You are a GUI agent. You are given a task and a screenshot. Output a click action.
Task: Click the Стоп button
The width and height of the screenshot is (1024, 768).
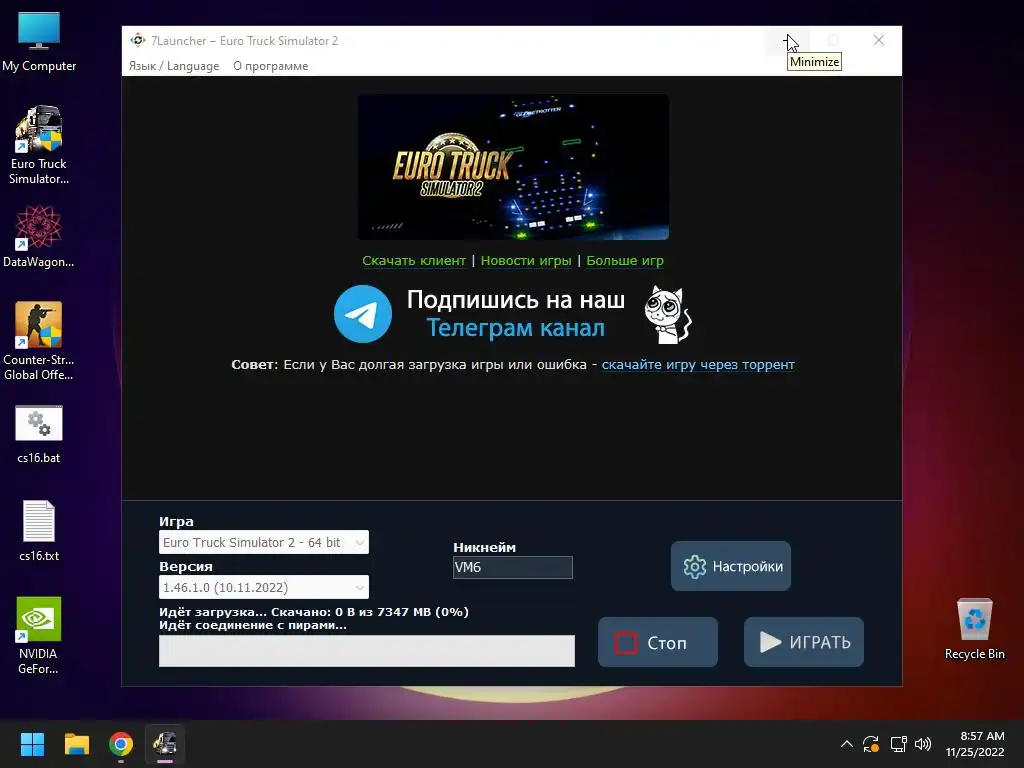(x=658, y=643)
